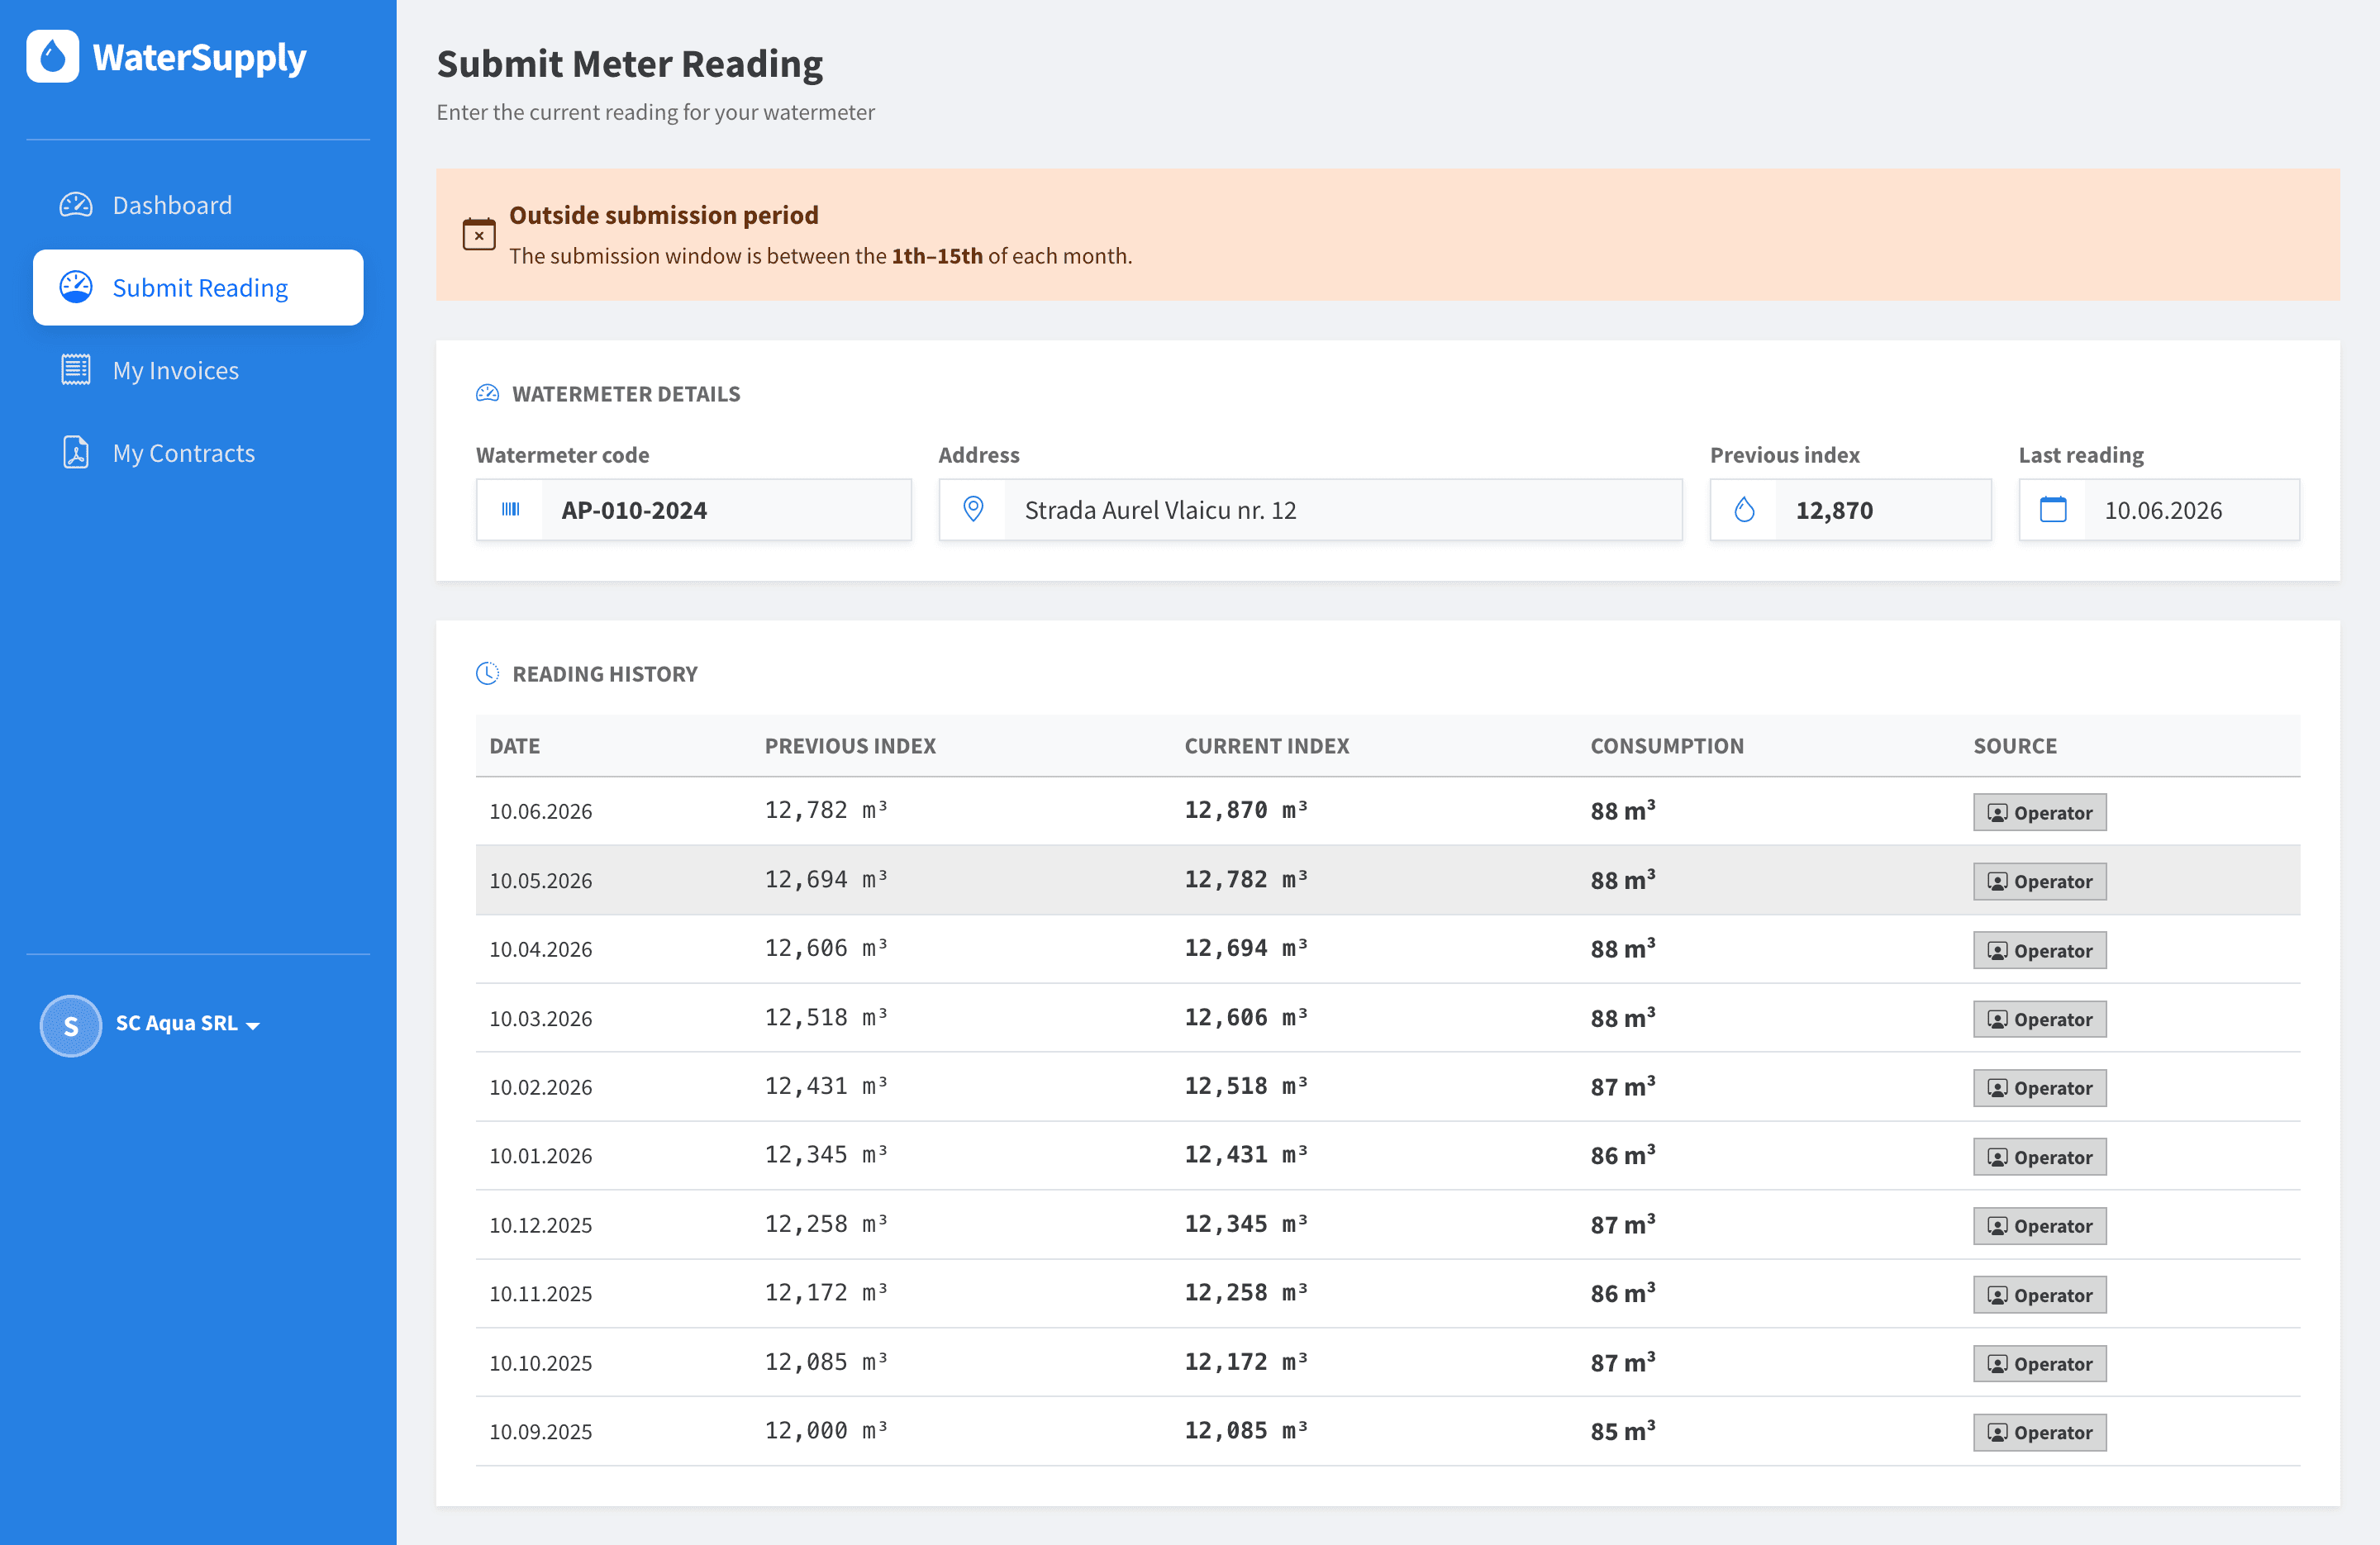Screen dimensions: 2380x1545
Task: Click the Operator badge in the 10.05.2026 row
Action: [x=2039, y=882]
